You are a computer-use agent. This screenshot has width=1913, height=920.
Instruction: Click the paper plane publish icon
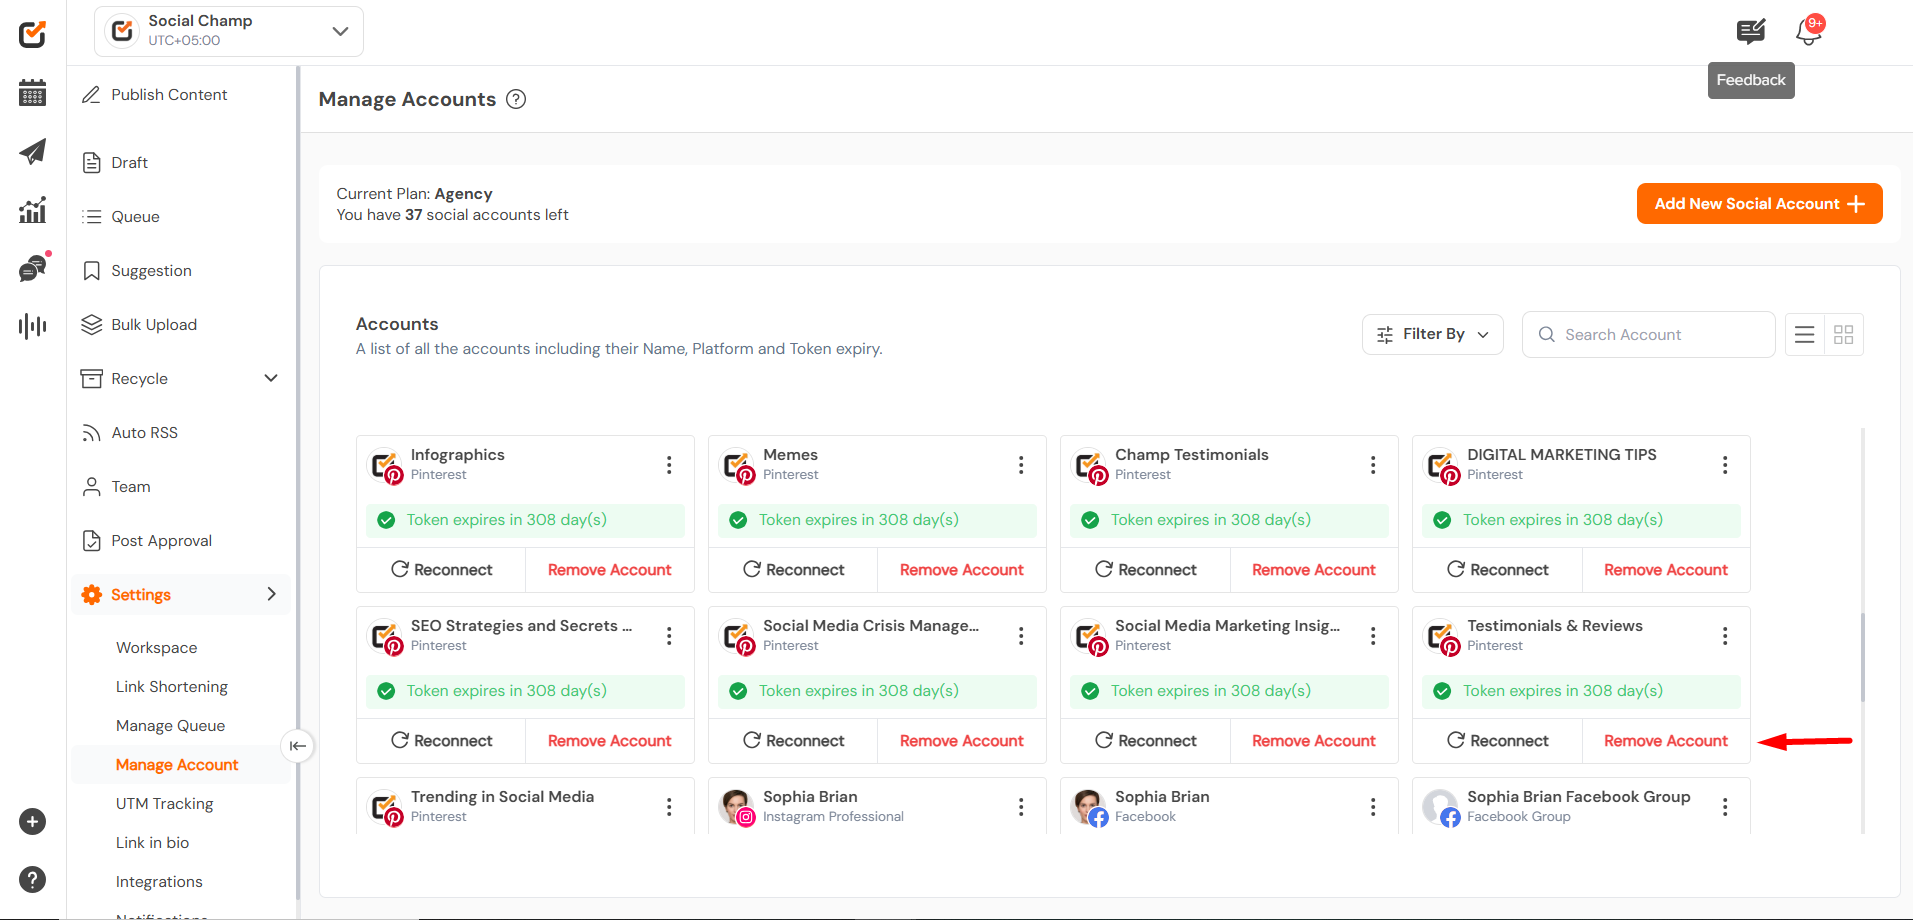click(x=32, y=152)
